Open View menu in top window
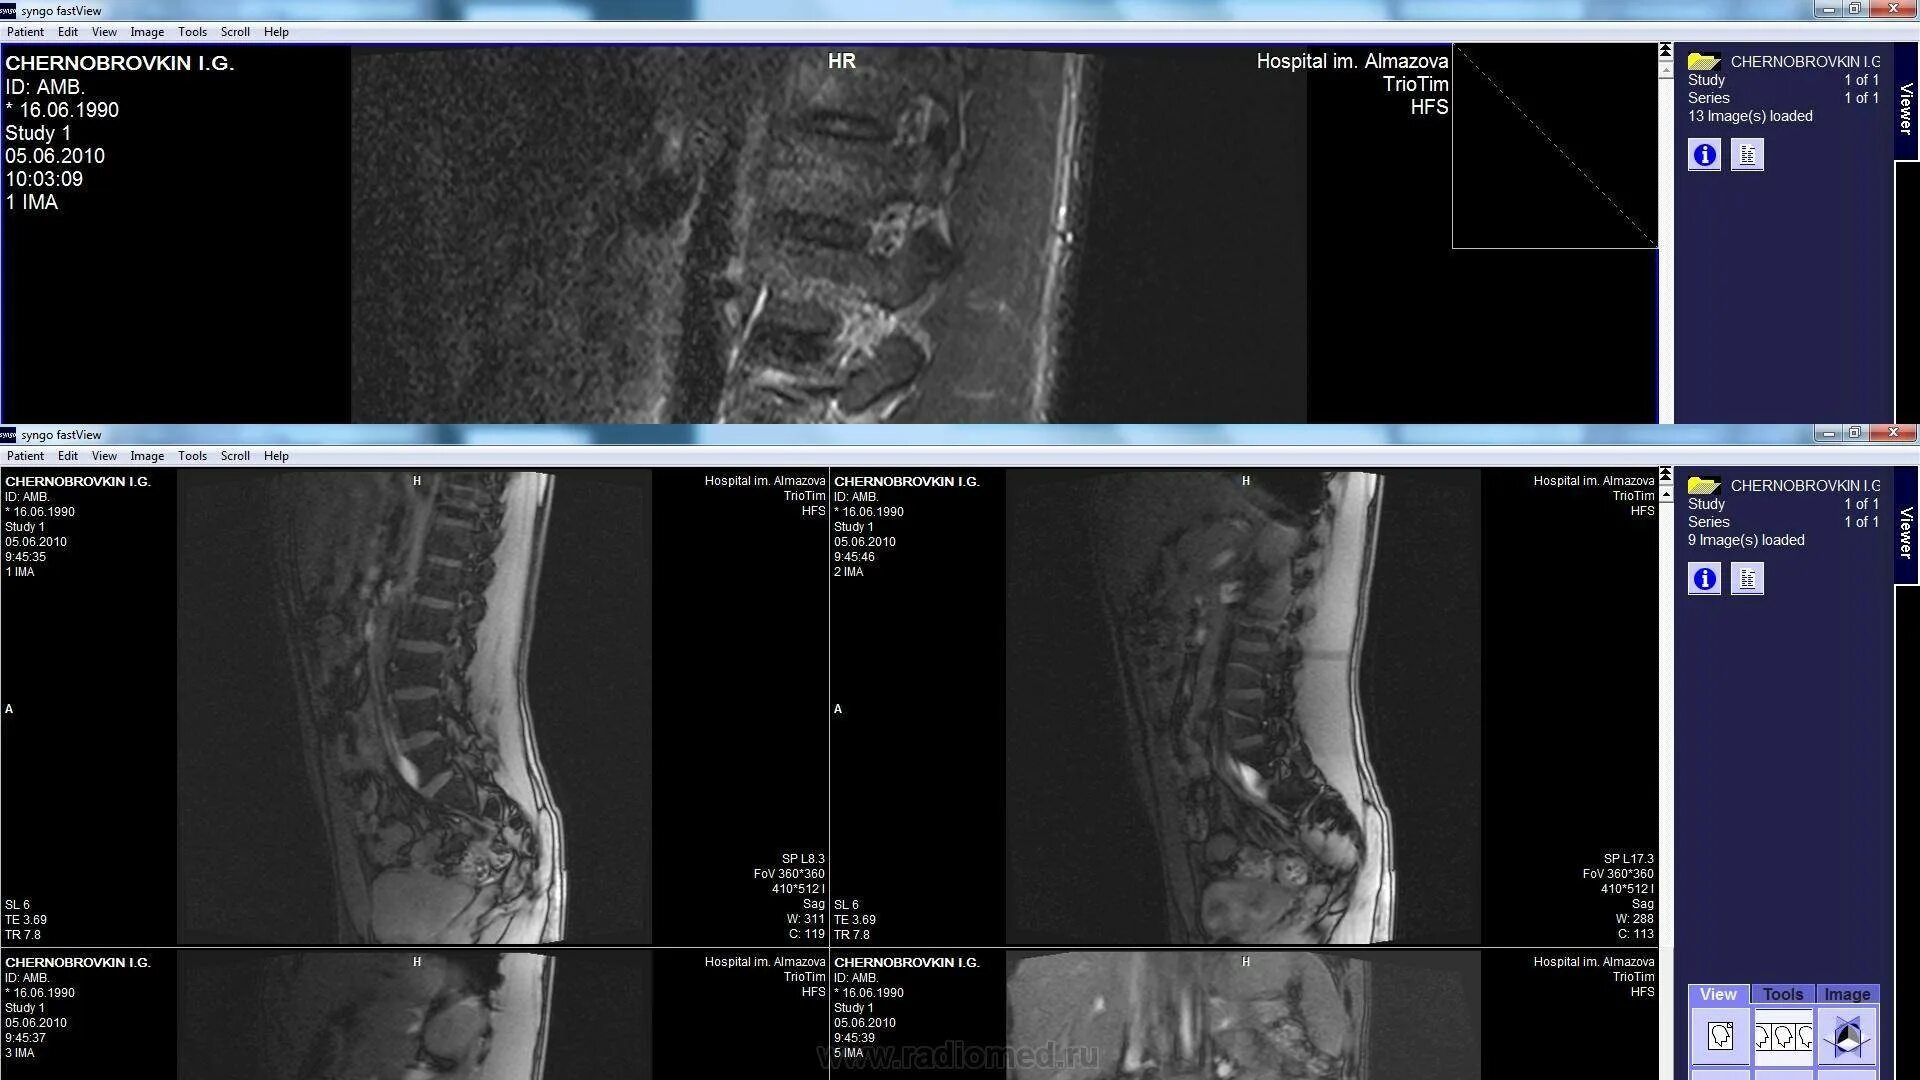The width and height of the screenshot is (1920, 1080). click(104, 32)
